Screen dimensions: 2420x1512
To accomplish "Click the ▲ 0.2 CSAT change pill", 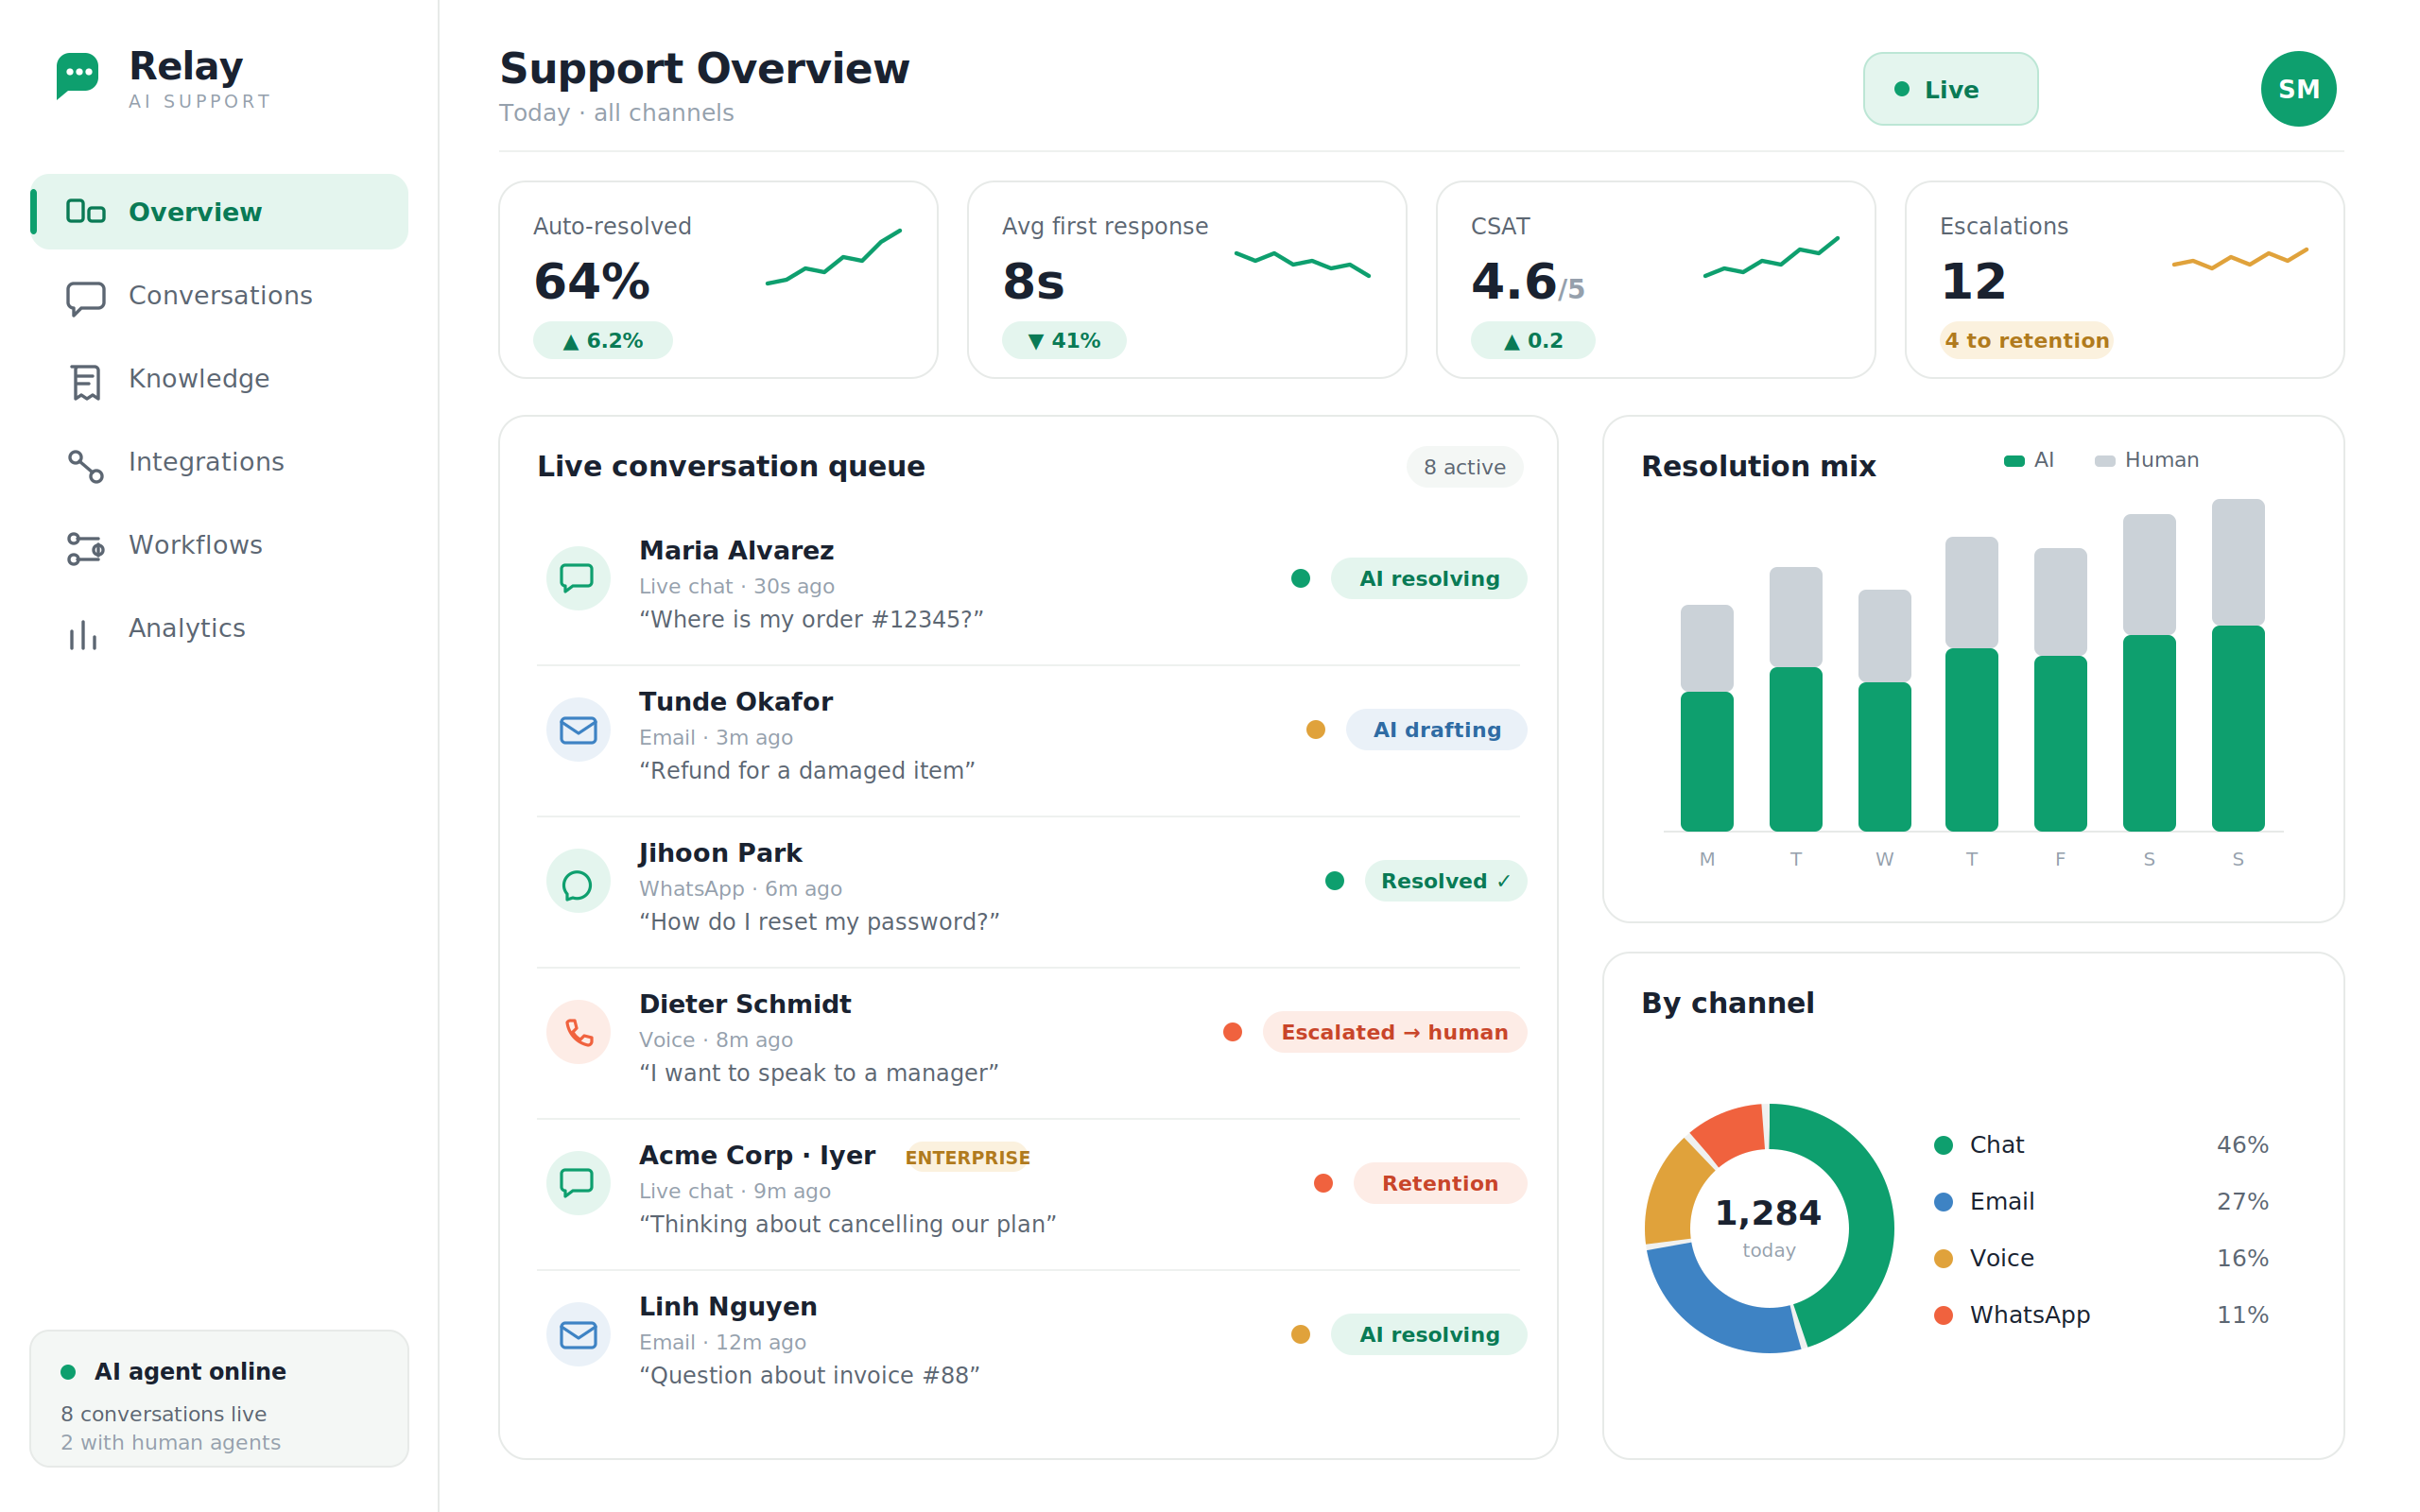I will (x=1532, y=340).
